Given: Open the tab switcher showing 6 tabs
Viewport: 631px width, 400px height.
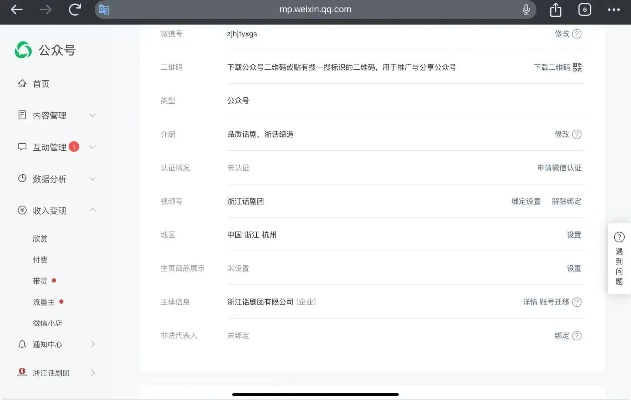Looking at the screenshot, I should coord(585,9).
